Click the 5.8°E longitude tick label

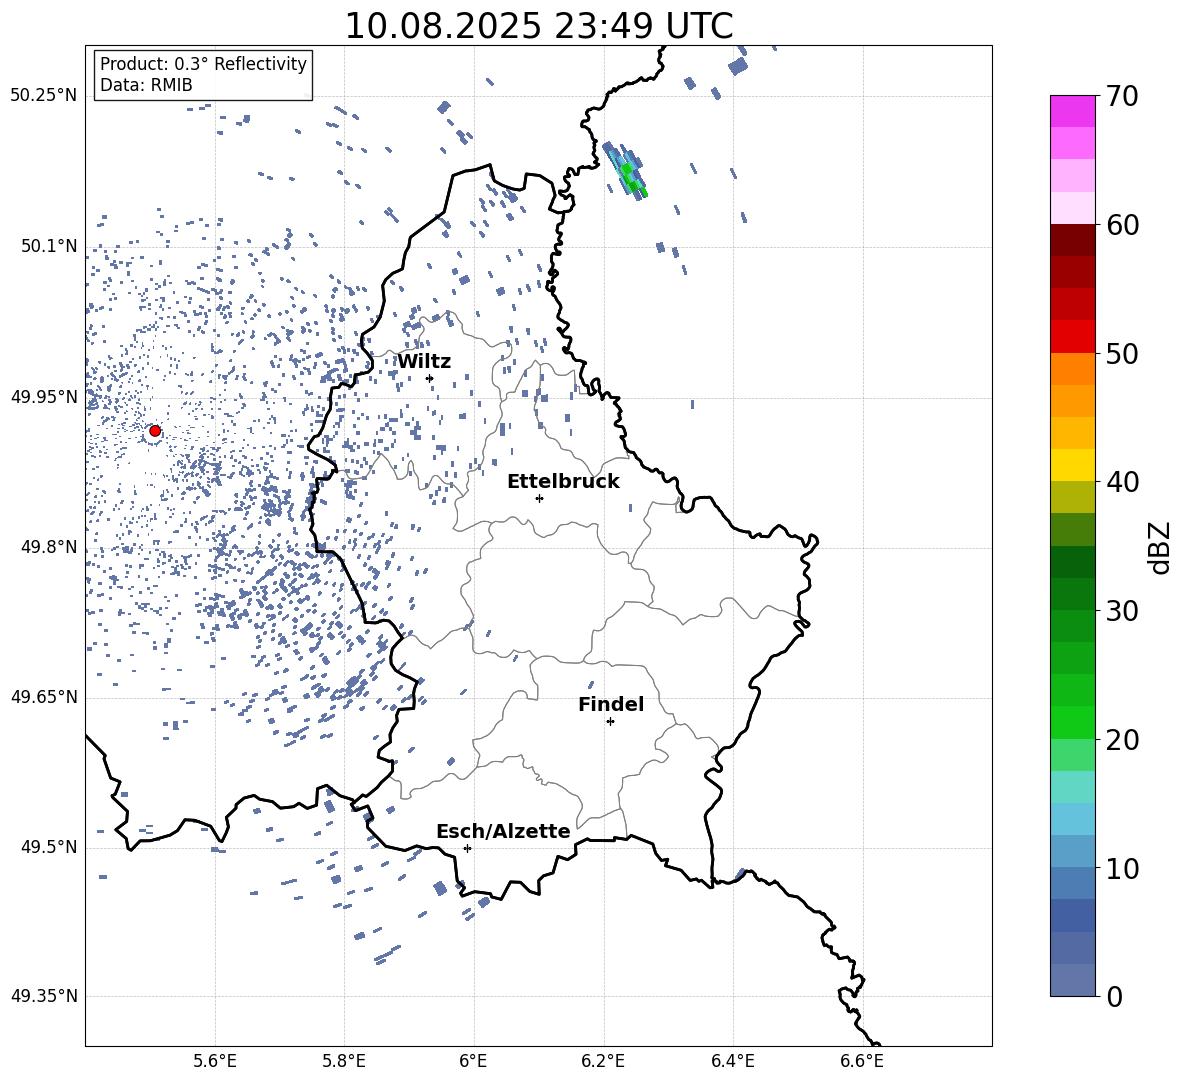click(x=344, y=1061)
